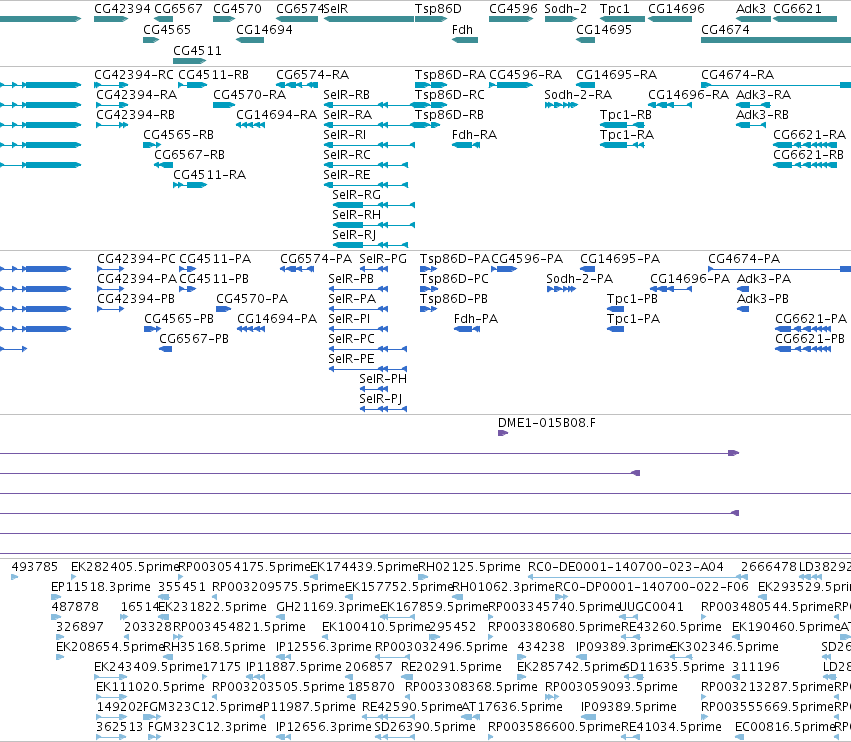
Task: Select the Adk3-PB protein label
Action: (763, 299)
